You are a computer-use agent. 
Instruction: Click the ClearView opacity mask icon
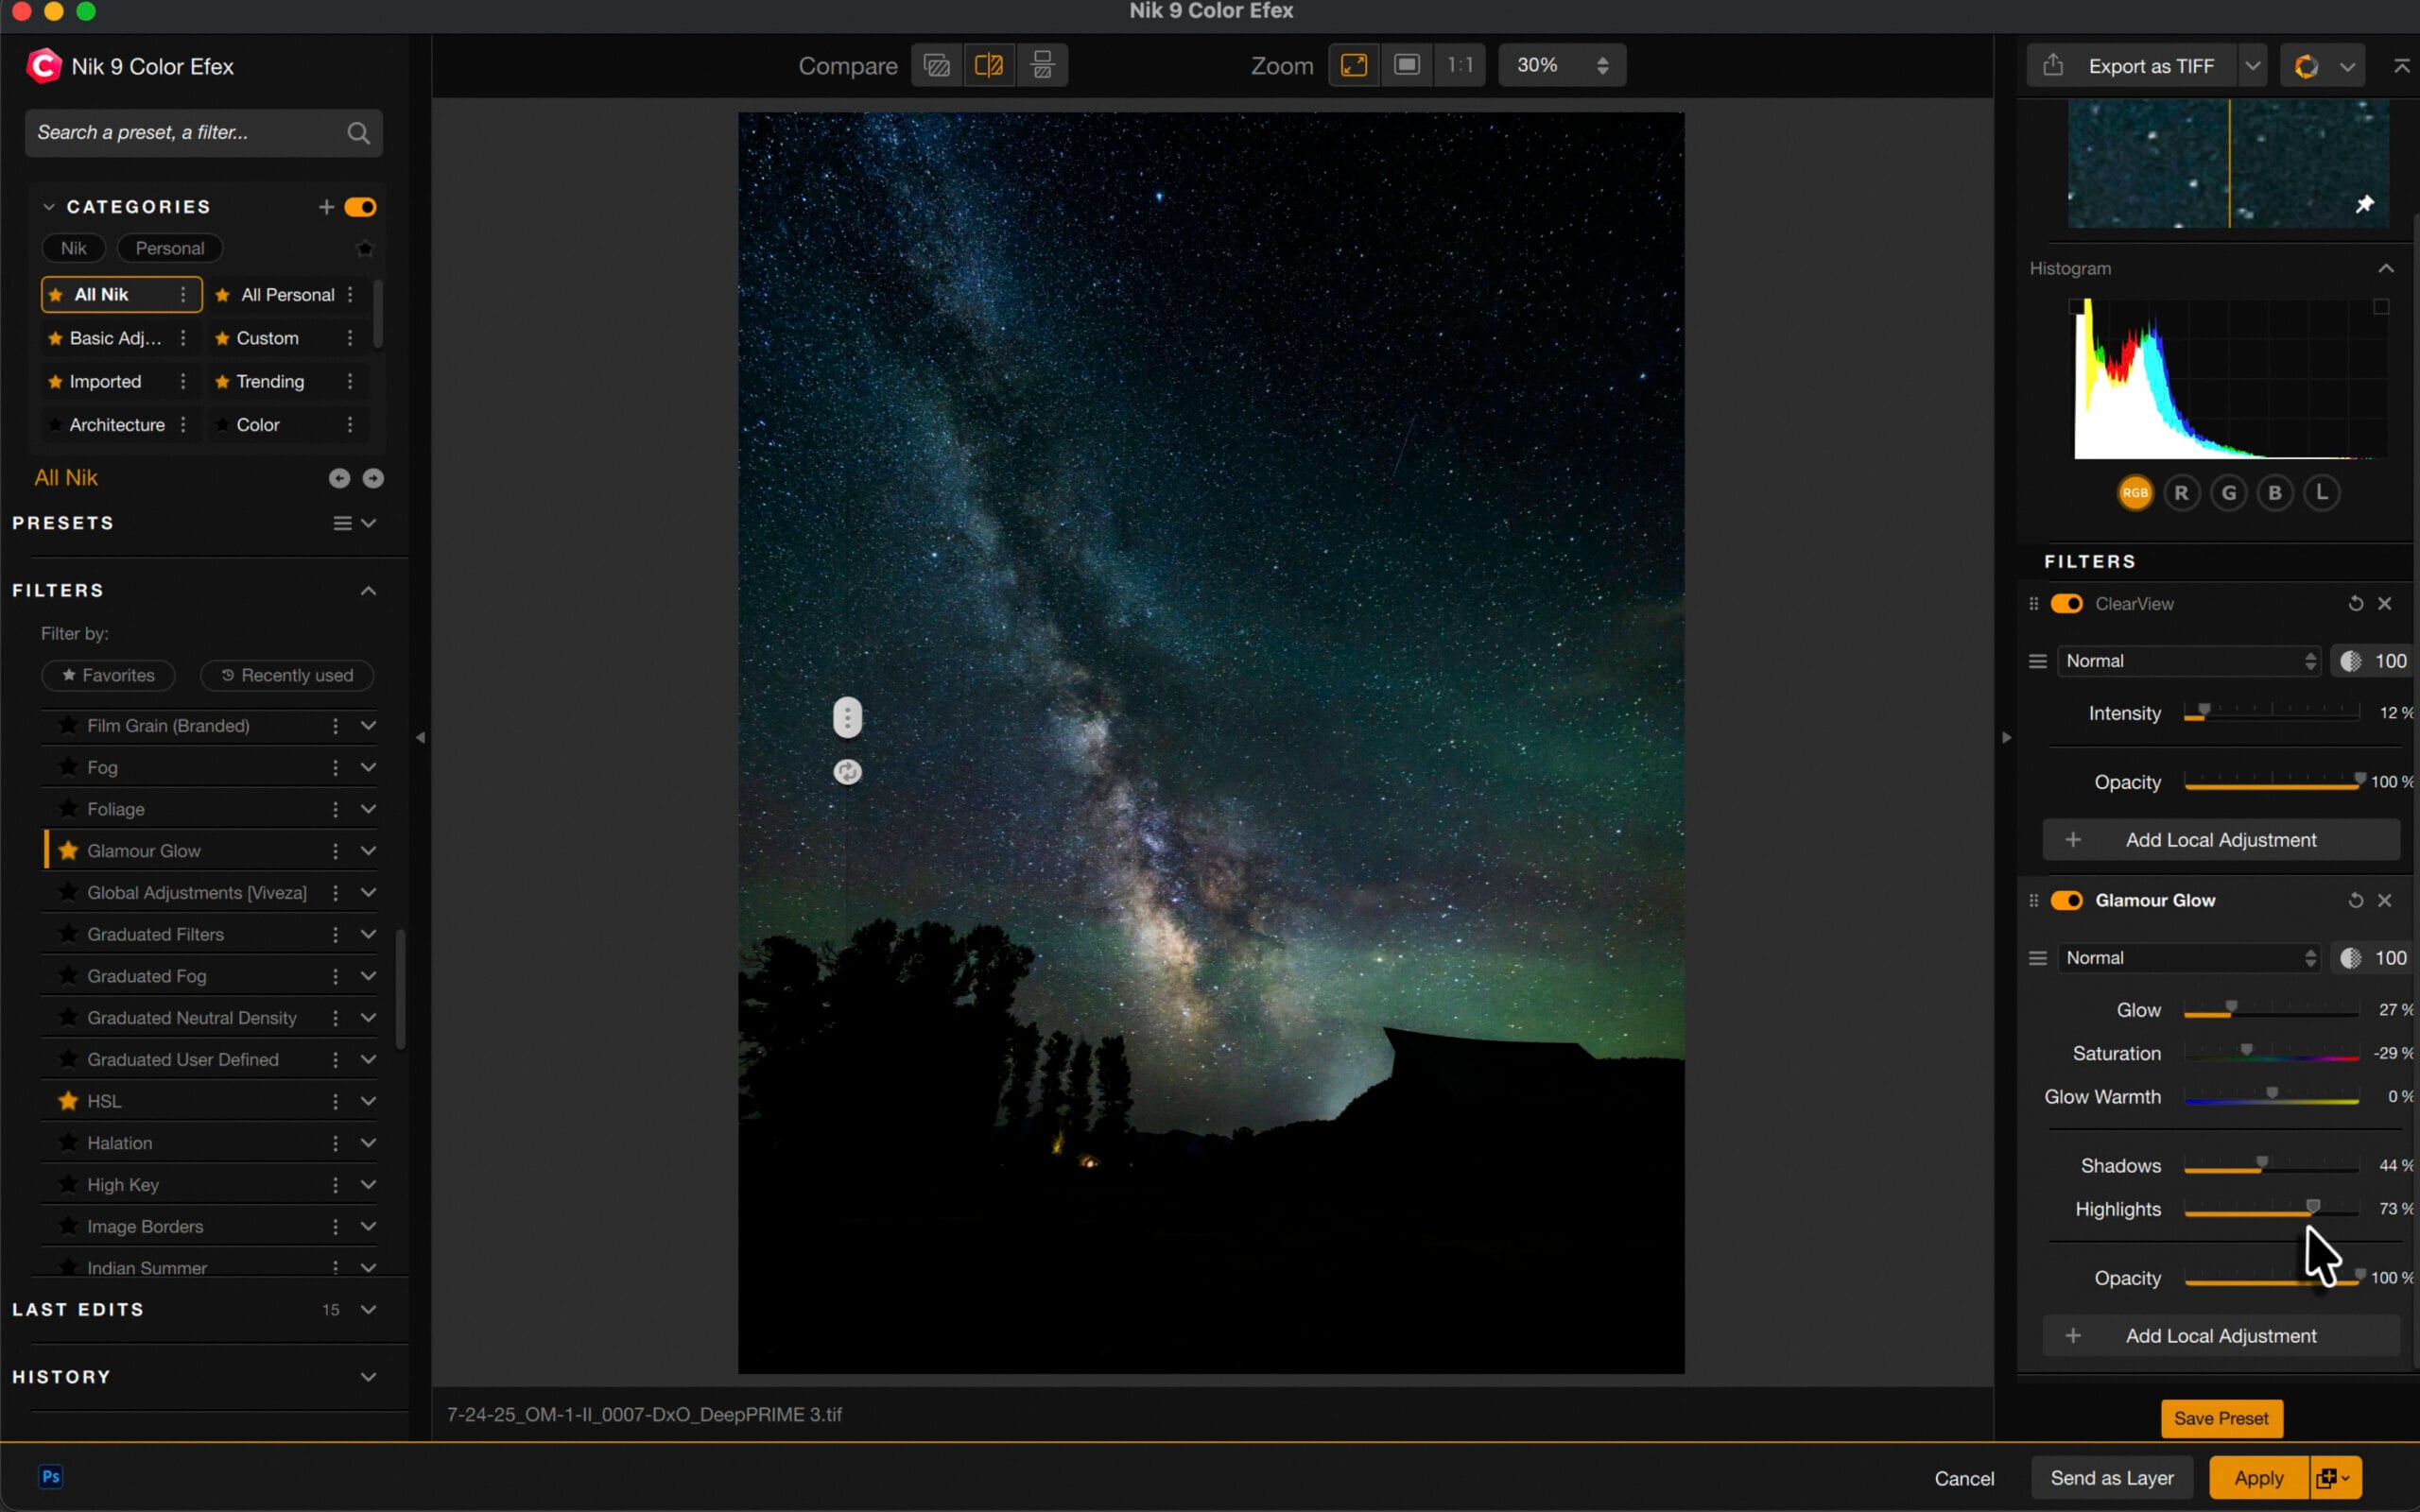coord(2351,662)
